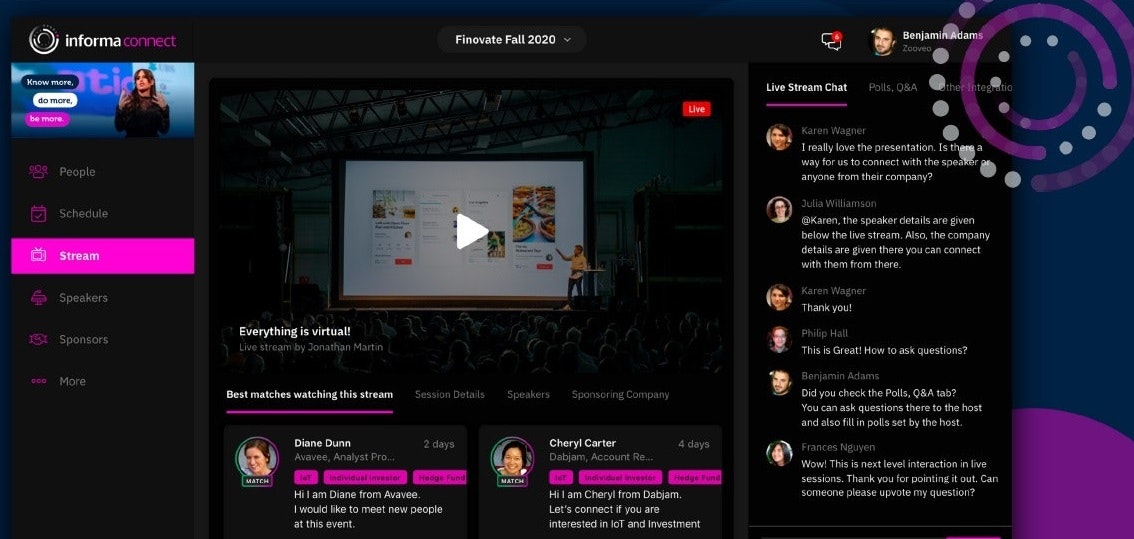Click the 2 days label on Diane's card
Screen dimensions: 1134x539
click(439, 443)
